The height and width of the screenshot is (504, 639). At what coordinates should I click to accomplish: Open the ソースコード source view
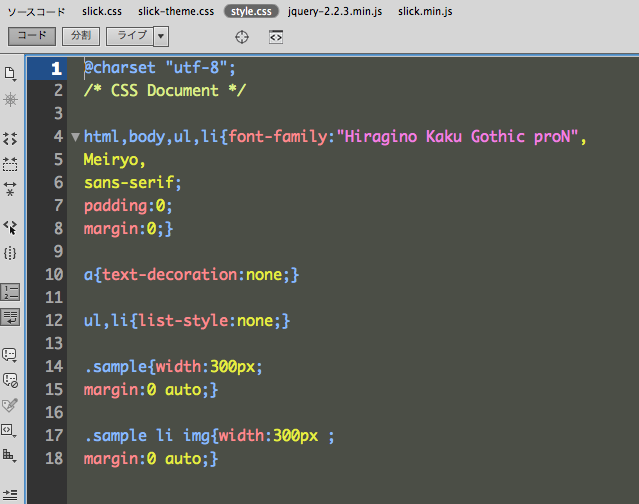click(36, 11)
